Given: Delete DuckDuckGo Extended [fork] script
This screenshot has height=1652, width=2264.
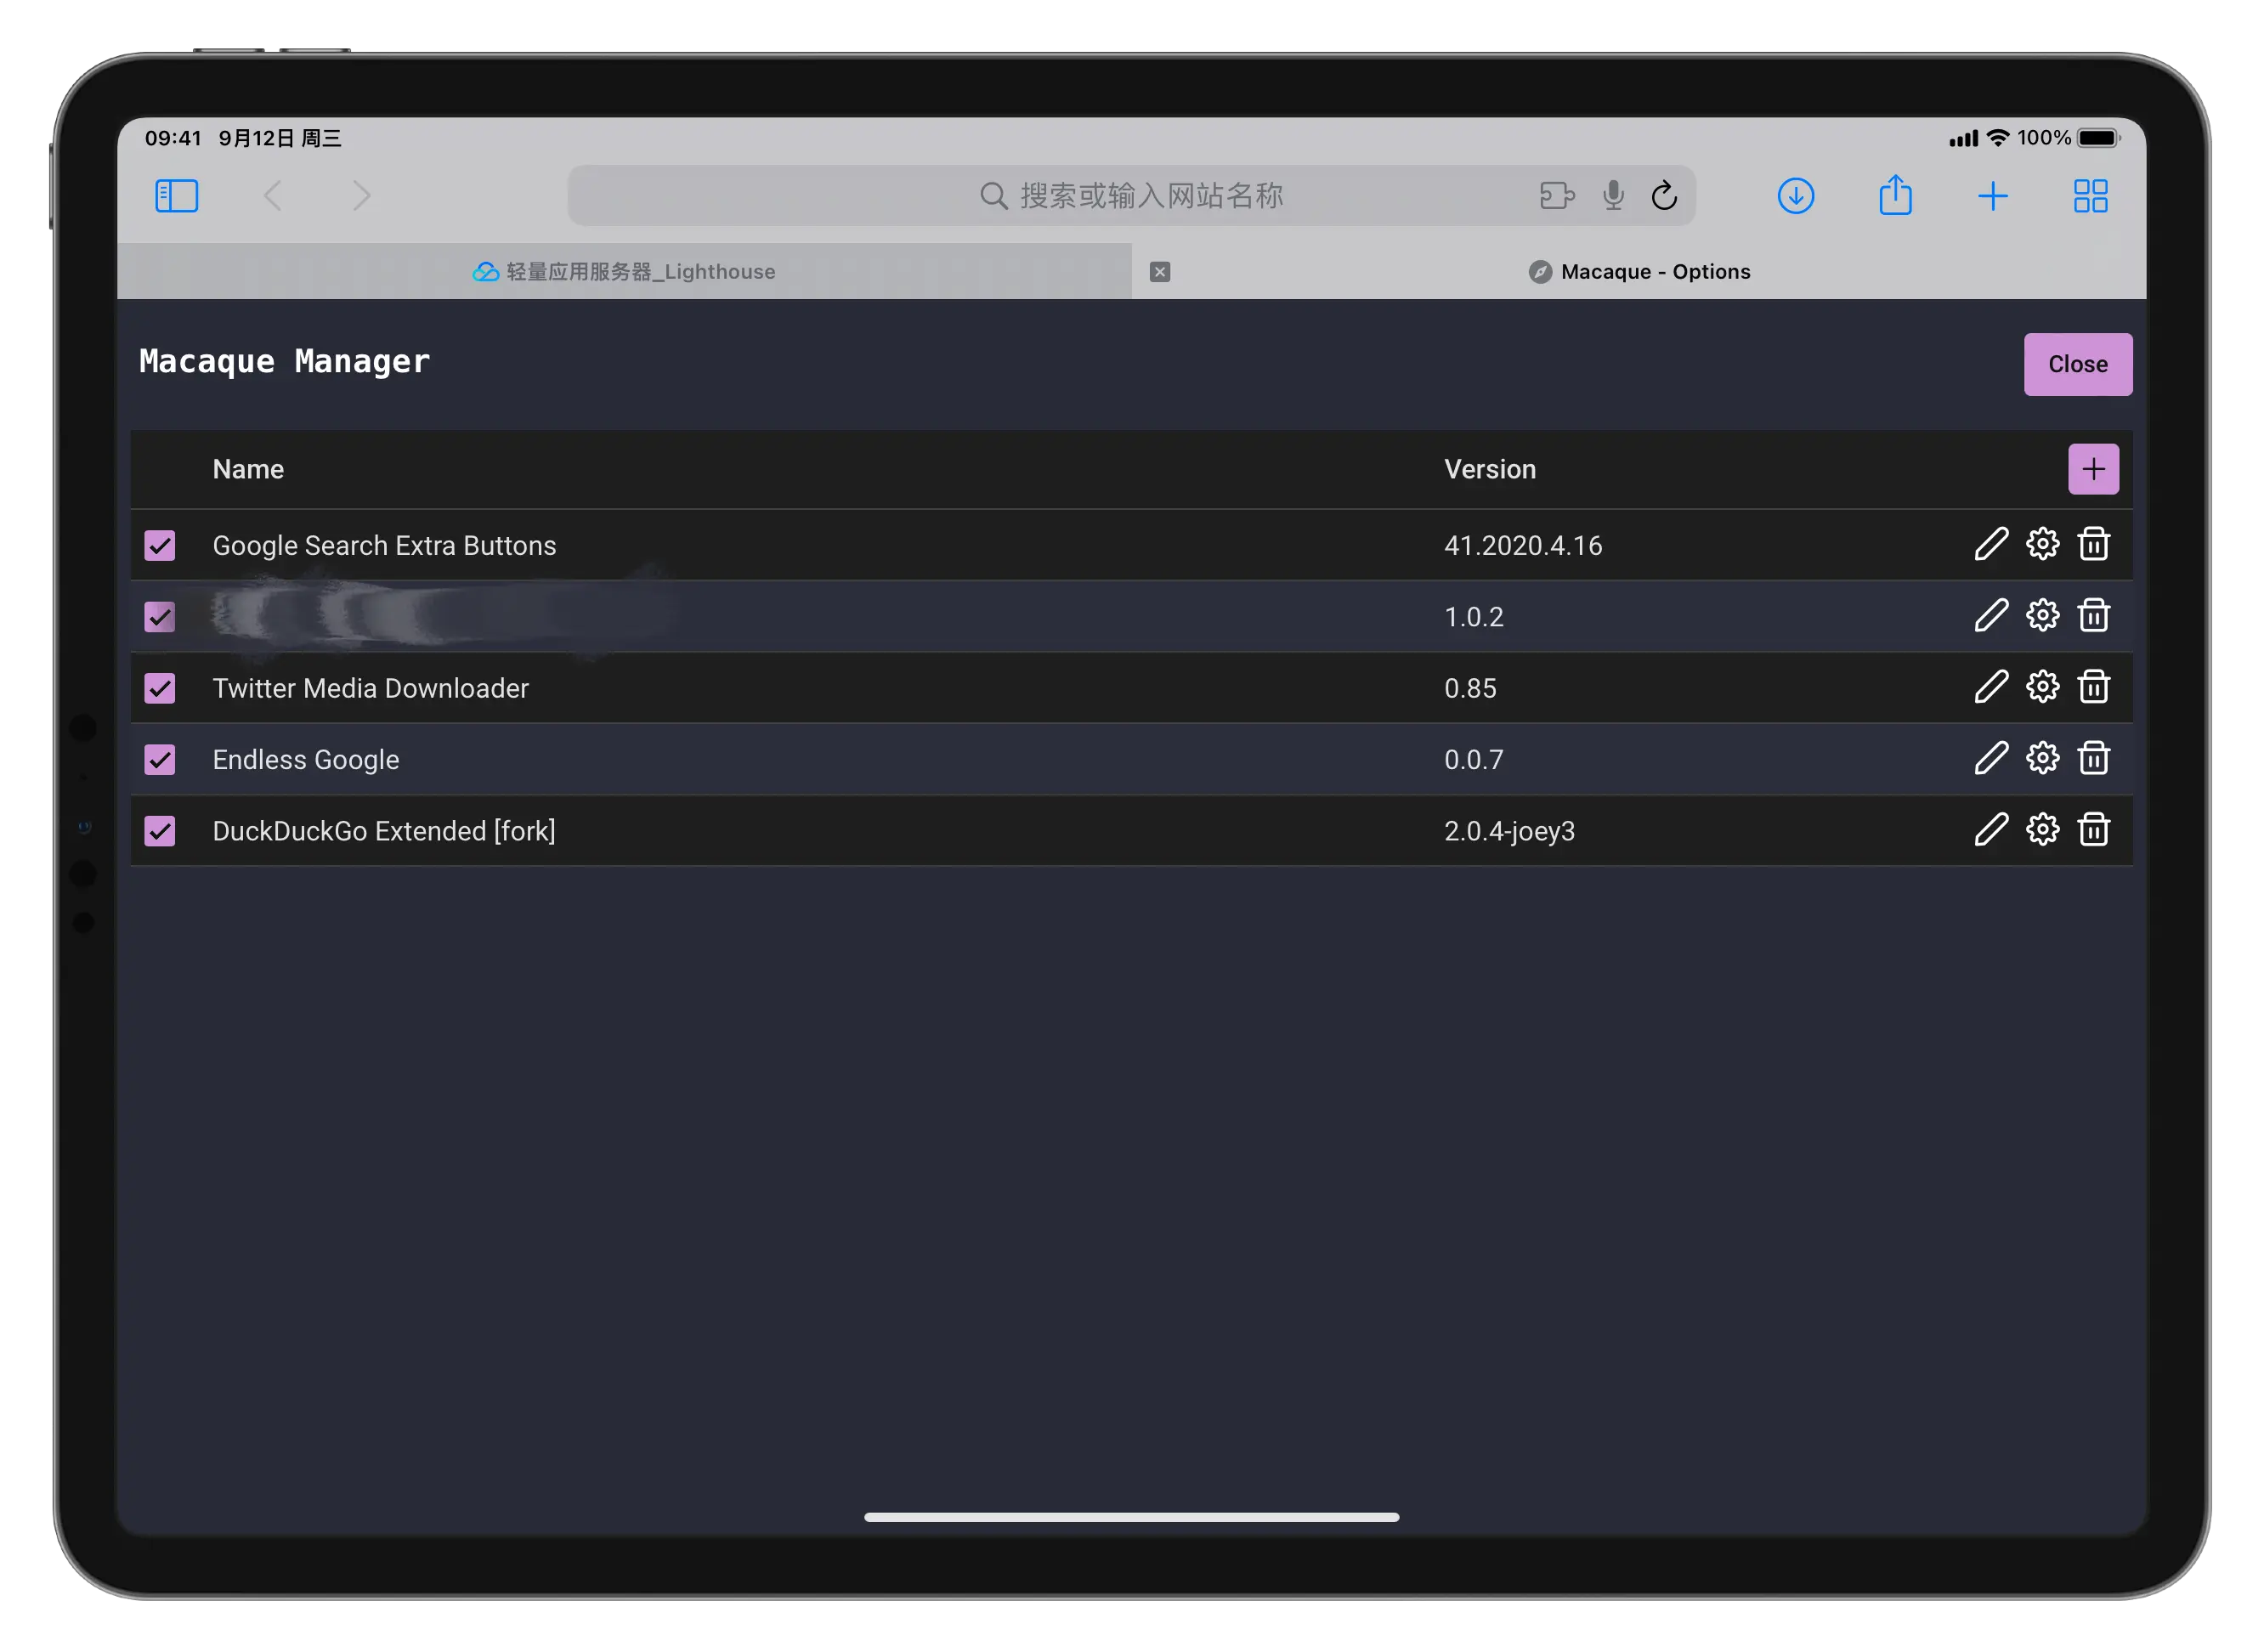Looking at the screenshot, I should 2093,830.
